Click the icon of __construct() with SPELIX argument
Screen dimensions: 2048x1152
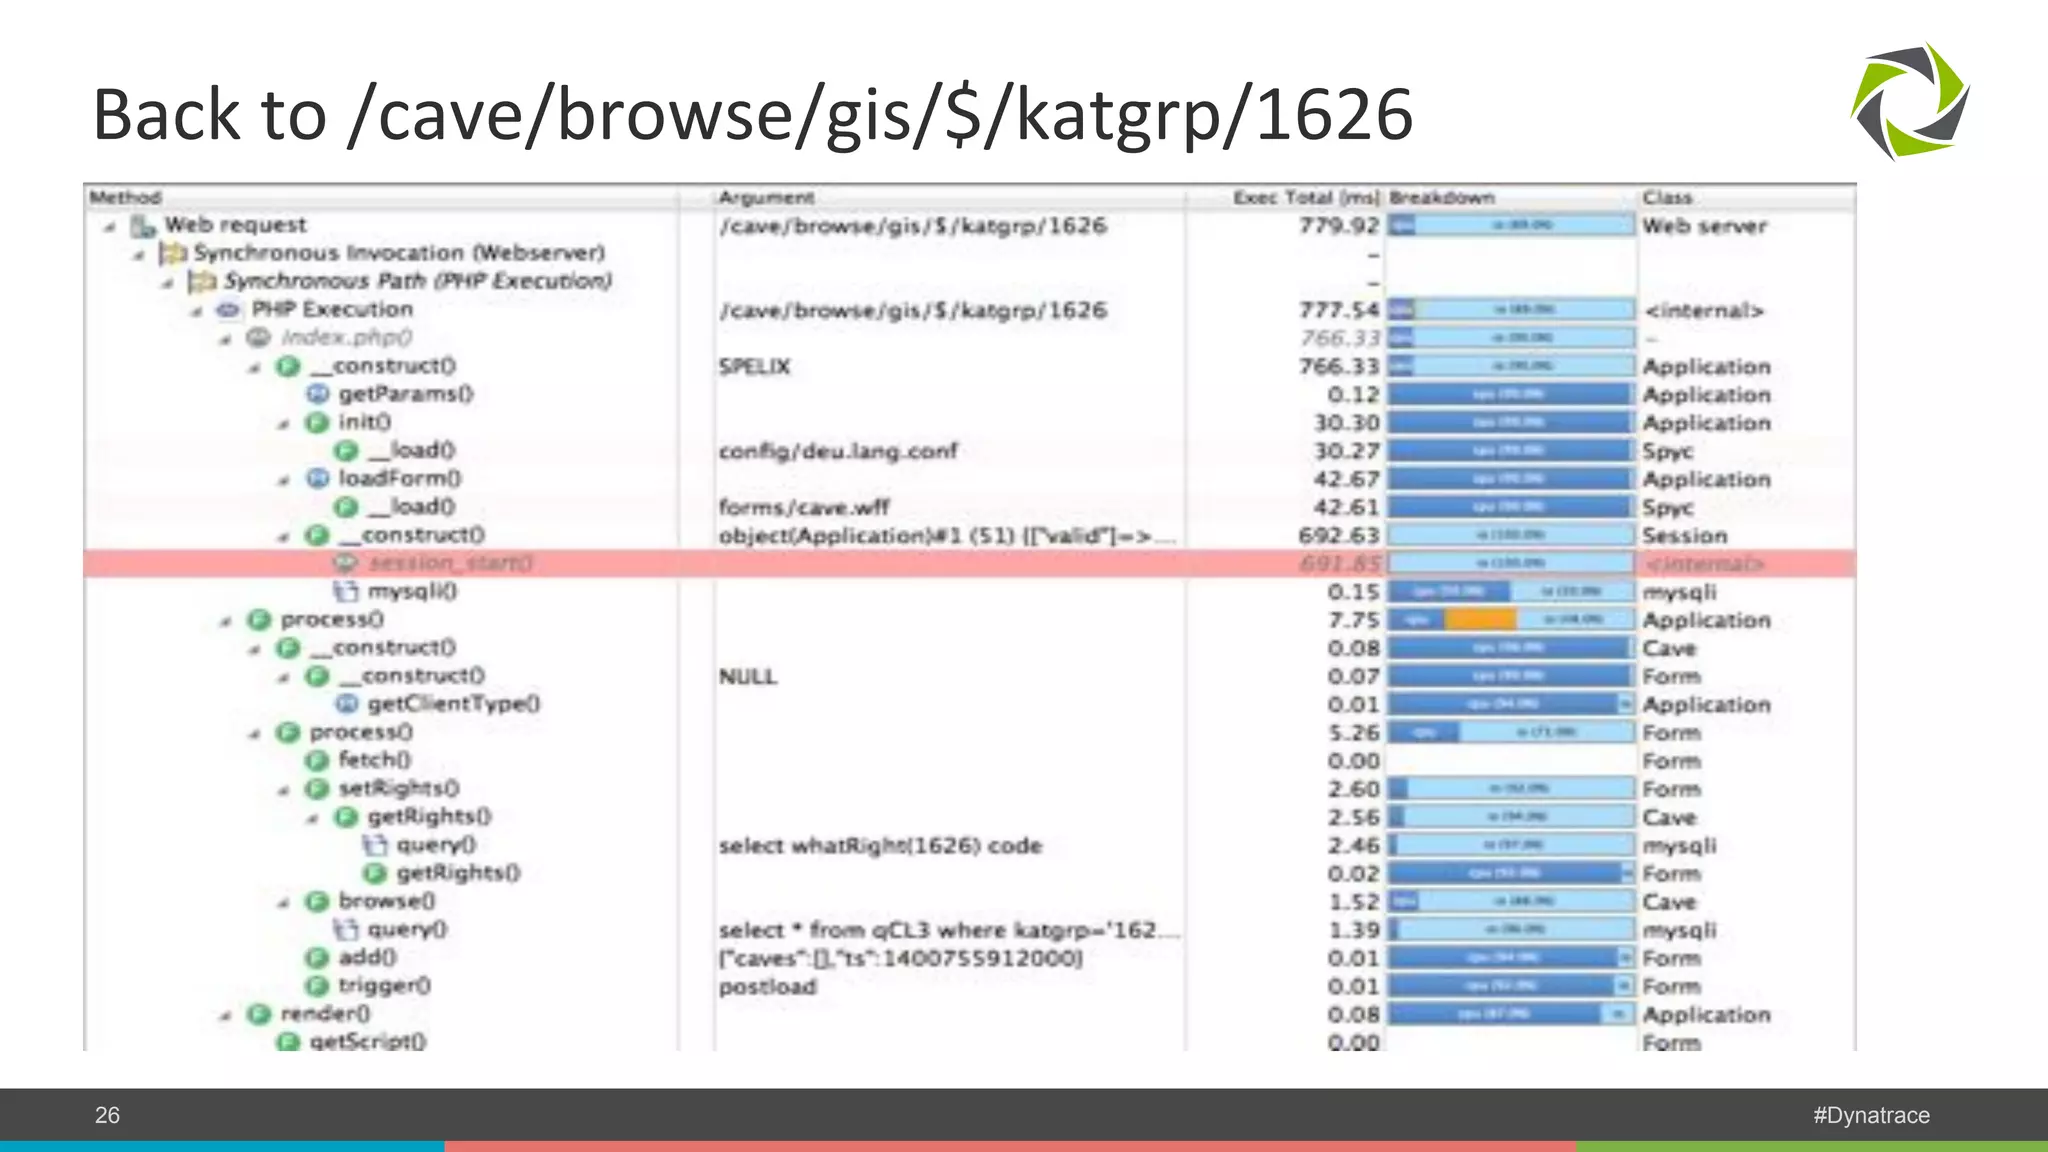pos(288,367)
